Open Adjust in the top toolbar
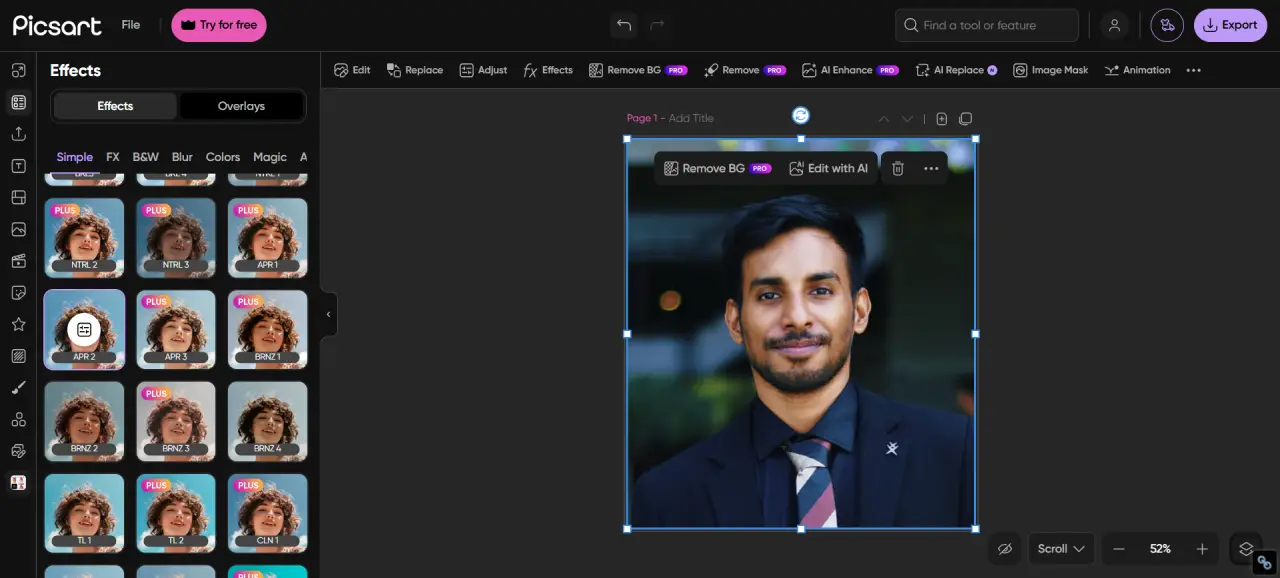1280x578 pixels. pos(483,70)
